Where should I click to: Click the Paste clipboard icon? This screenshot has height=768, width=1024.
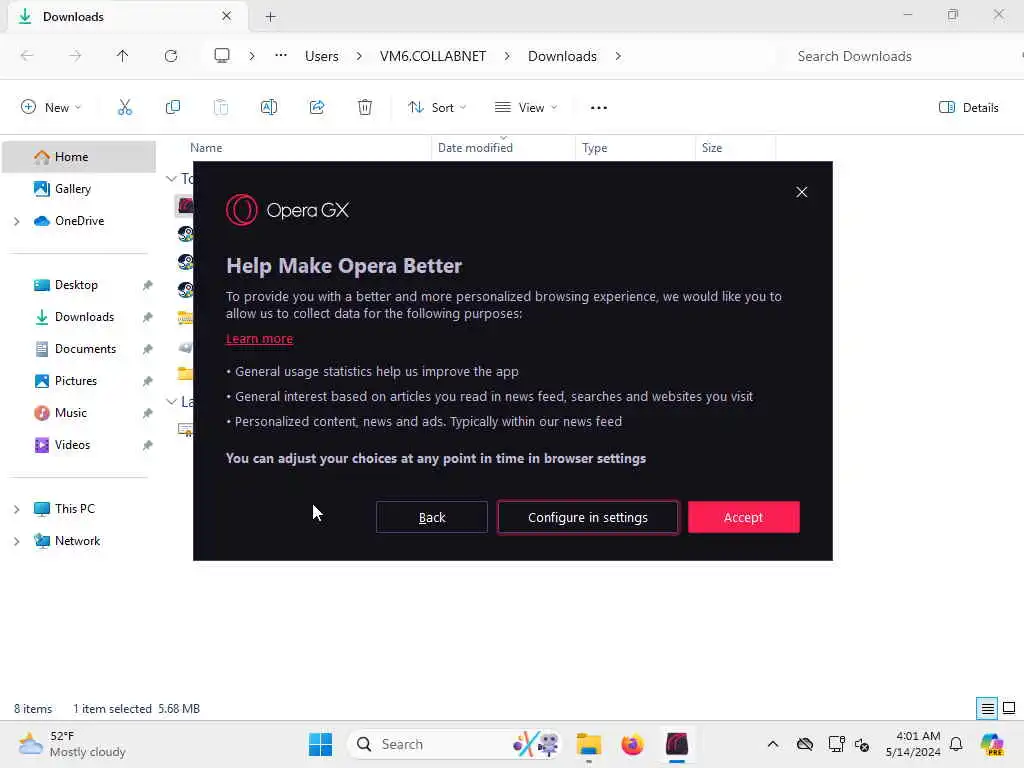(221, 108)
